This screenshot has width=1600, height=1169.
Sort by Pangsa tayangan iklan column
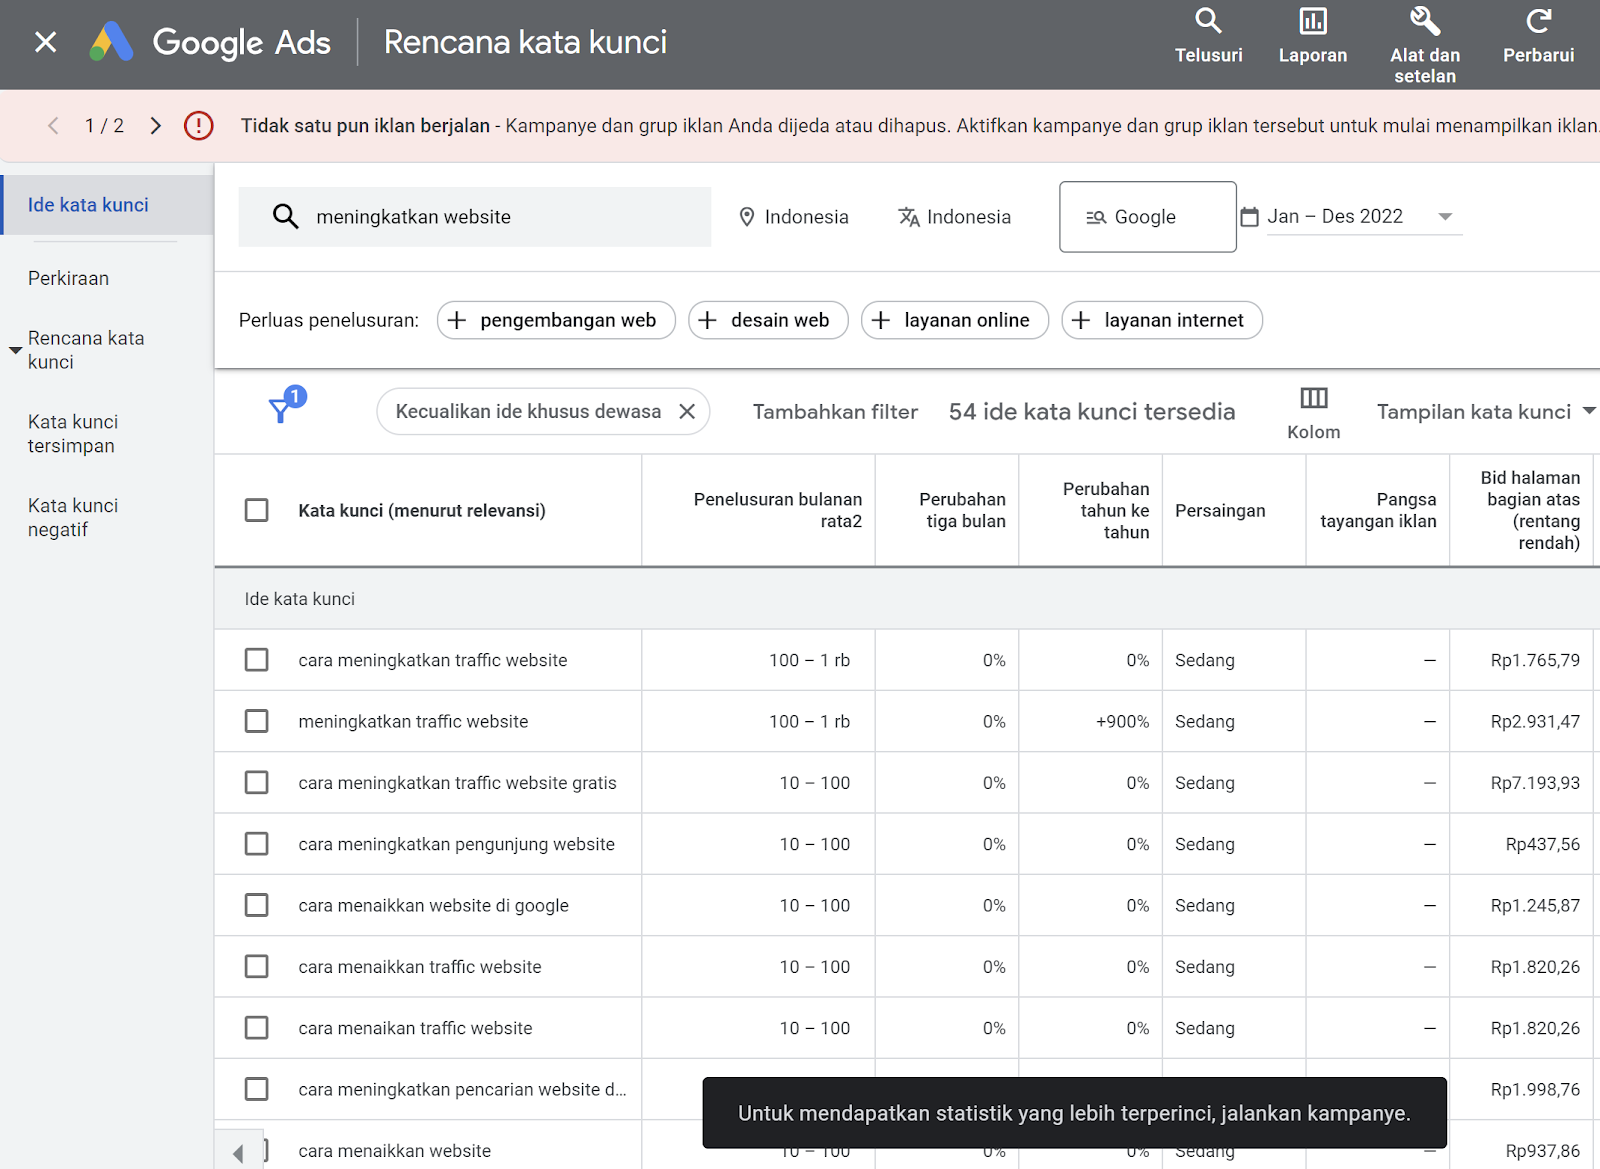click(x=1378, y=510)
